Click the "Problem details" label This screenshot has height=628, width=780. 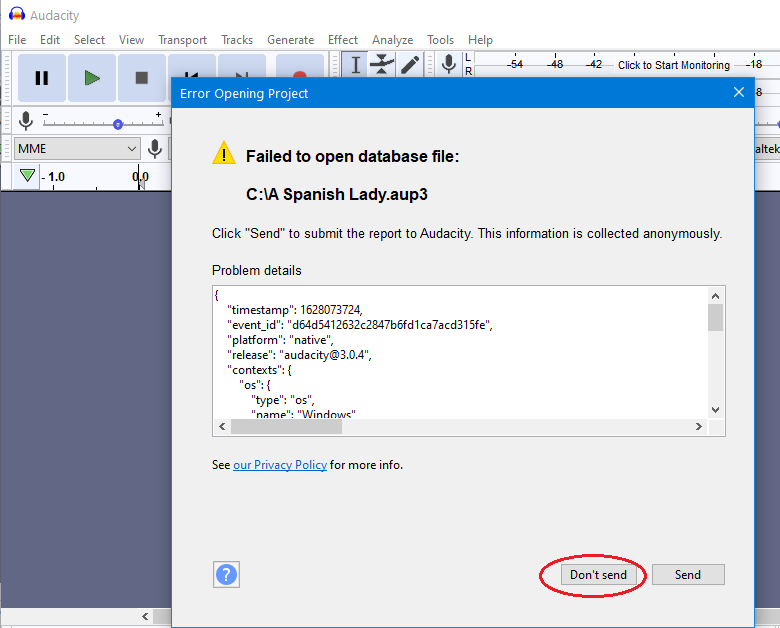pyautogui.click(x=257, y=270)
